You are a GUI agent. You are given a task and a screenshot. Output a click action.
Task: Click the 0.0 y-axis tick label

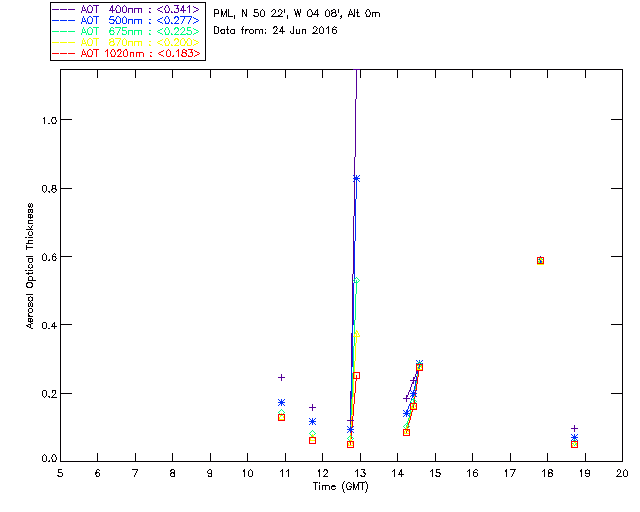click(x=49, y=459)
